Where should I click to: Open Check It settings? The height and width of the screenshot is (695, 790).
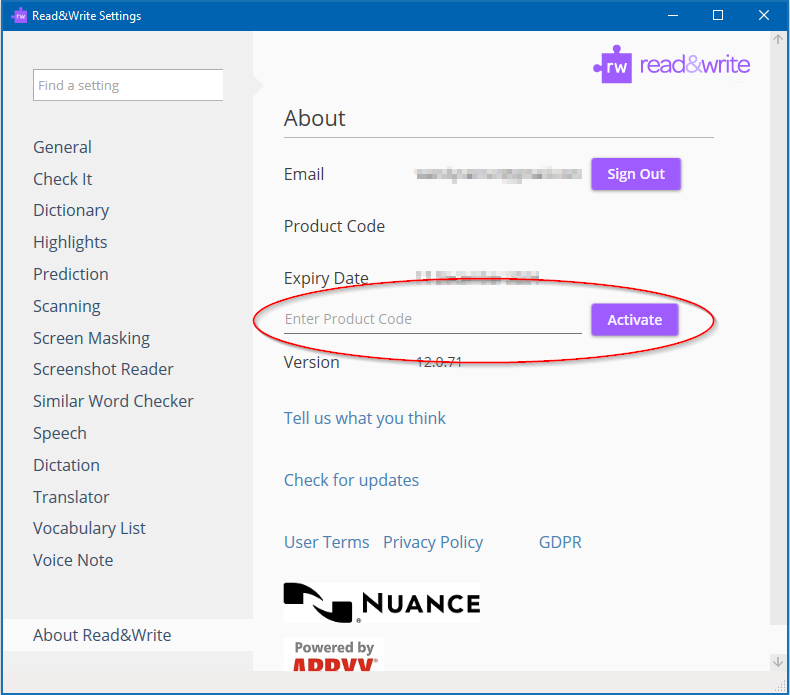coord(62,179)
